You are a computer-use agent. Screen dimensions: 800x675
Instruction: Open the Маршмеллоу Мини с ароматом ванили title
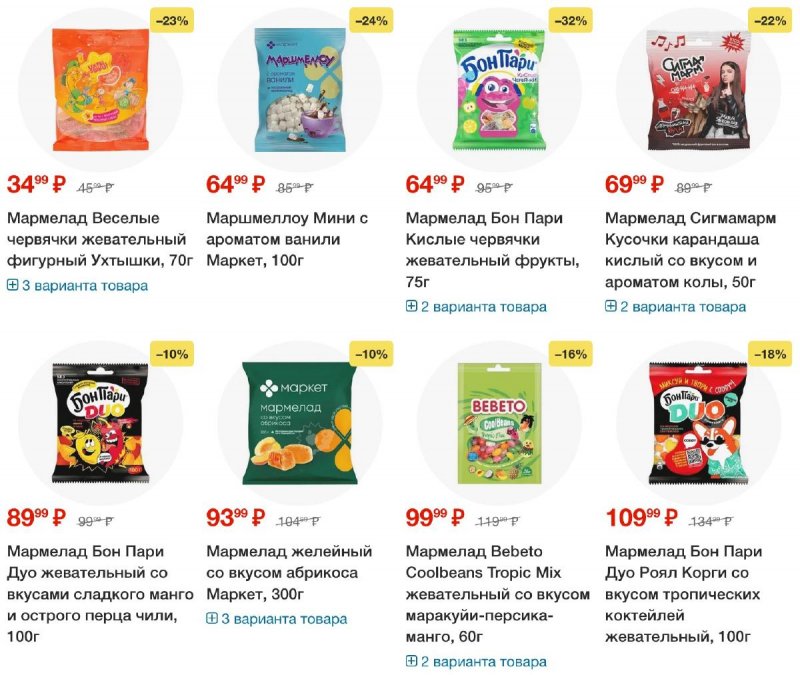(x=287, y=239)
